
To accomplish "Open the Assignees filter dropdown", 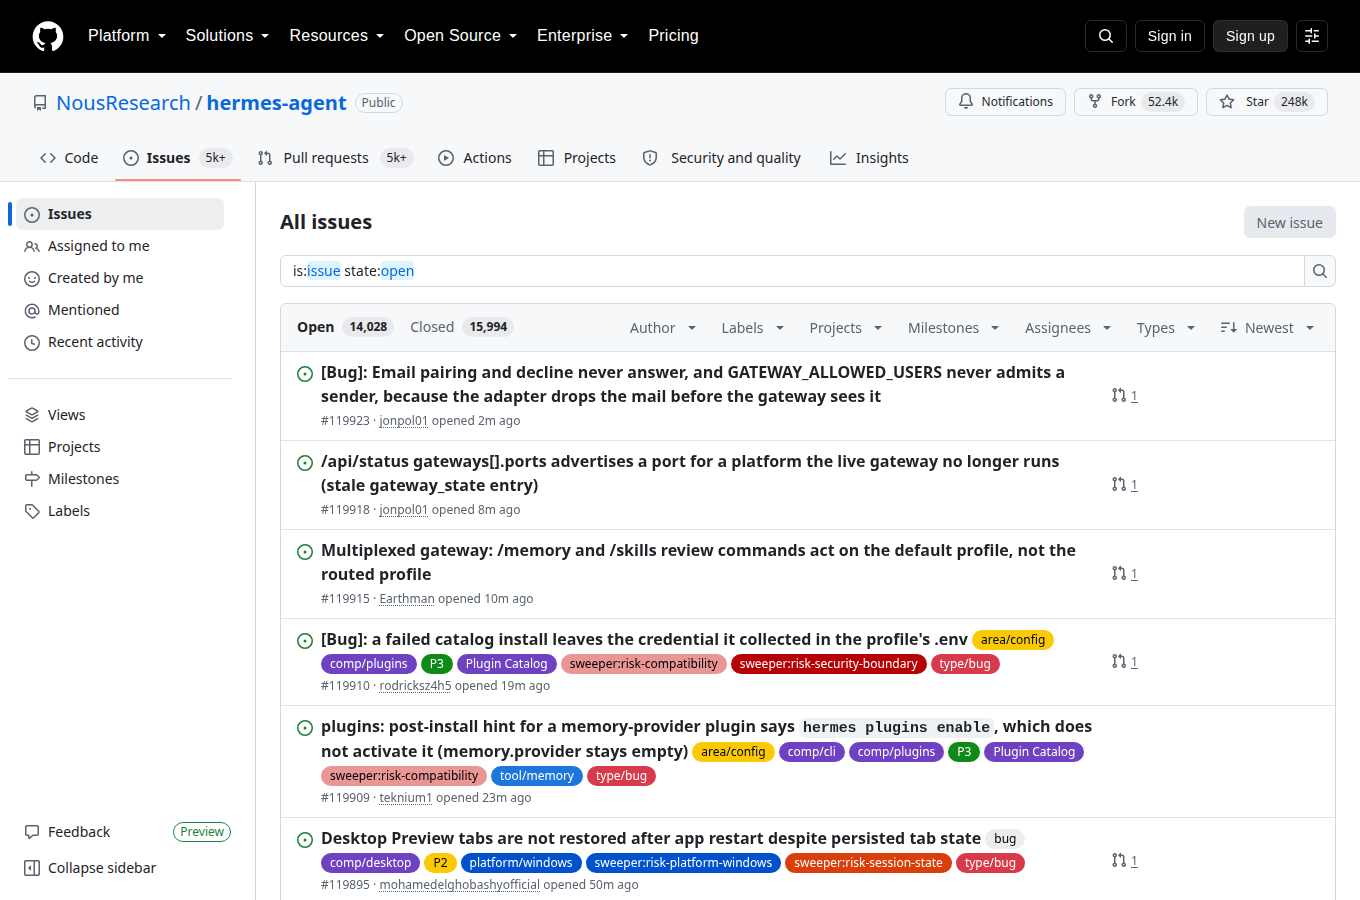I will point(1068,328).
